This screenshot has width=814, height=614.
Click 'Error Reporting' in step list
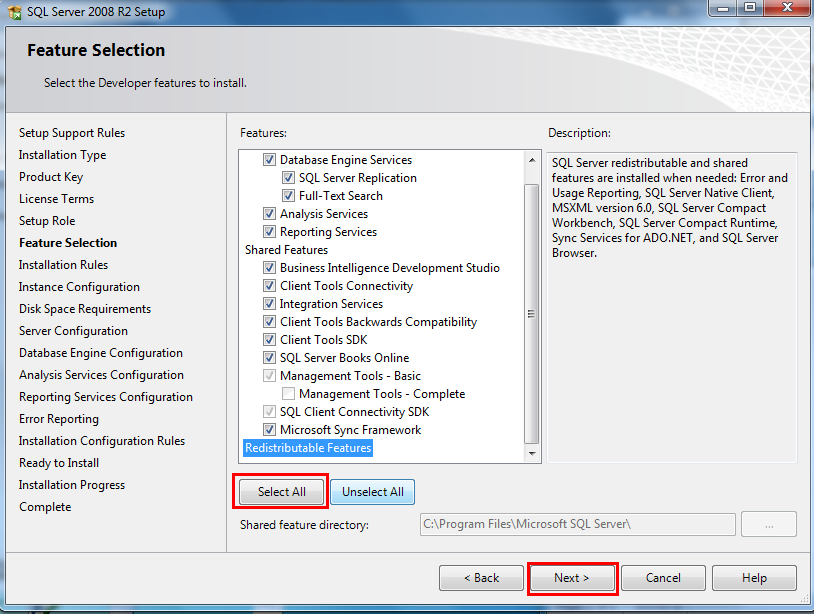59,419
